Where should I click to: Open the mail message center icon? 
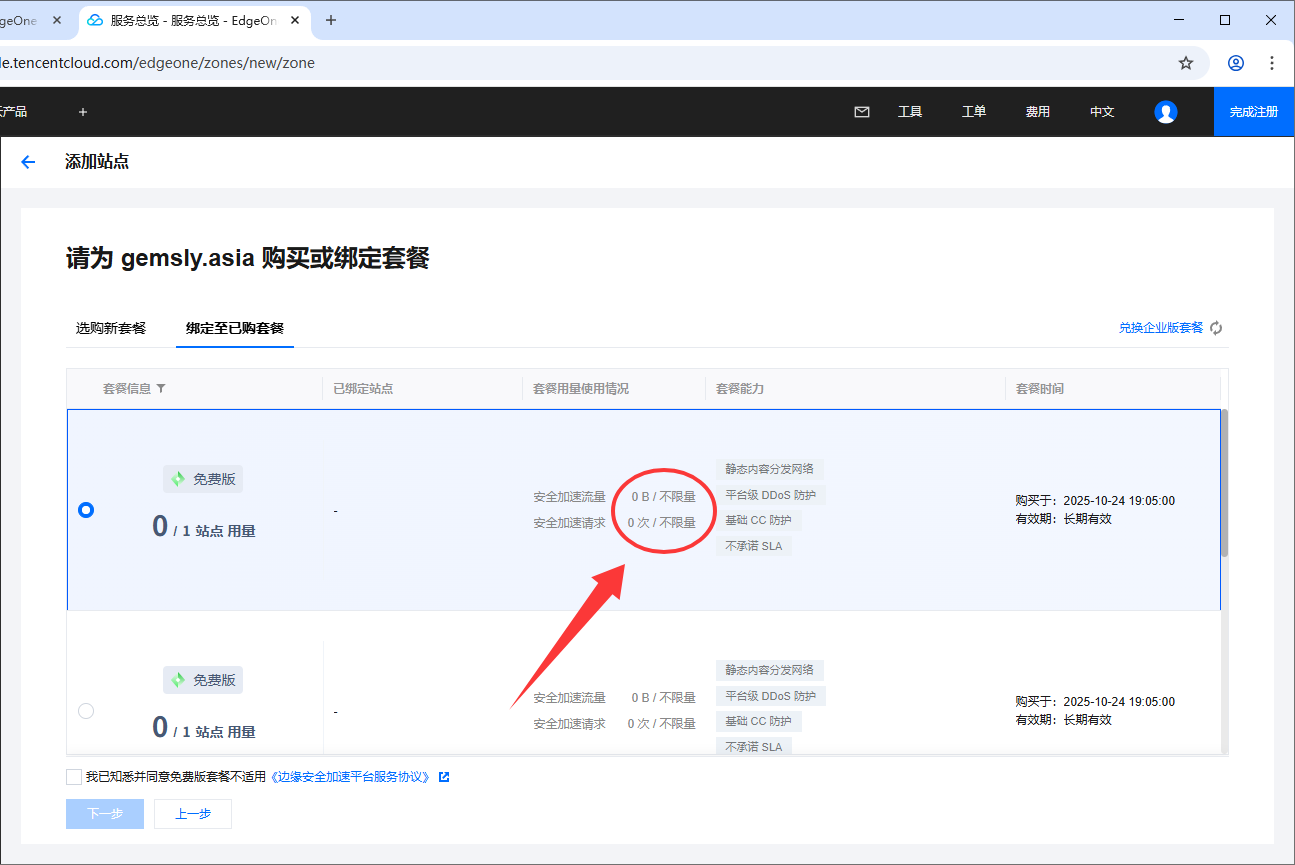click(x=861, y=112)
